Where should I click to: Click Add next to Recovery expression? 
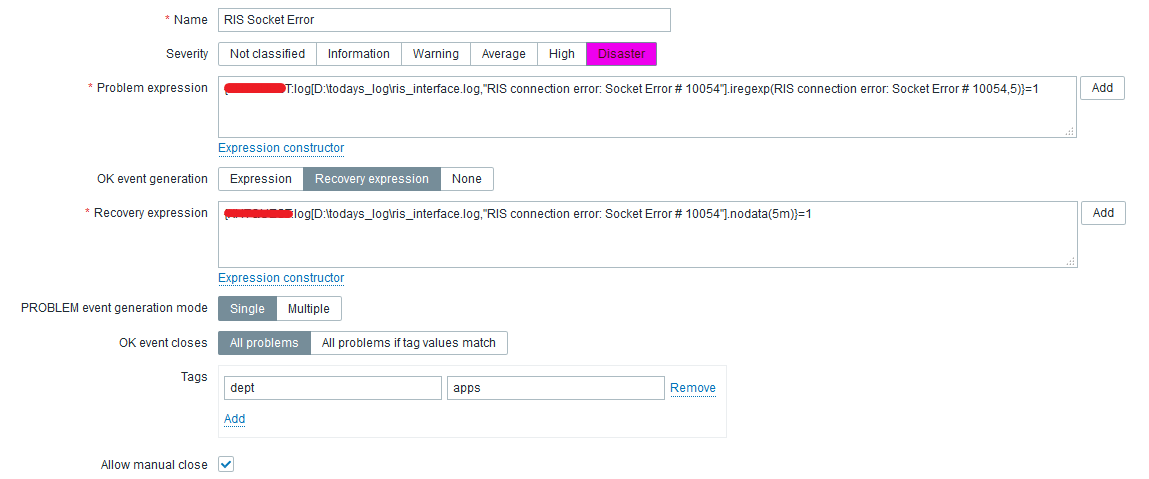(x=1102, y=213)
